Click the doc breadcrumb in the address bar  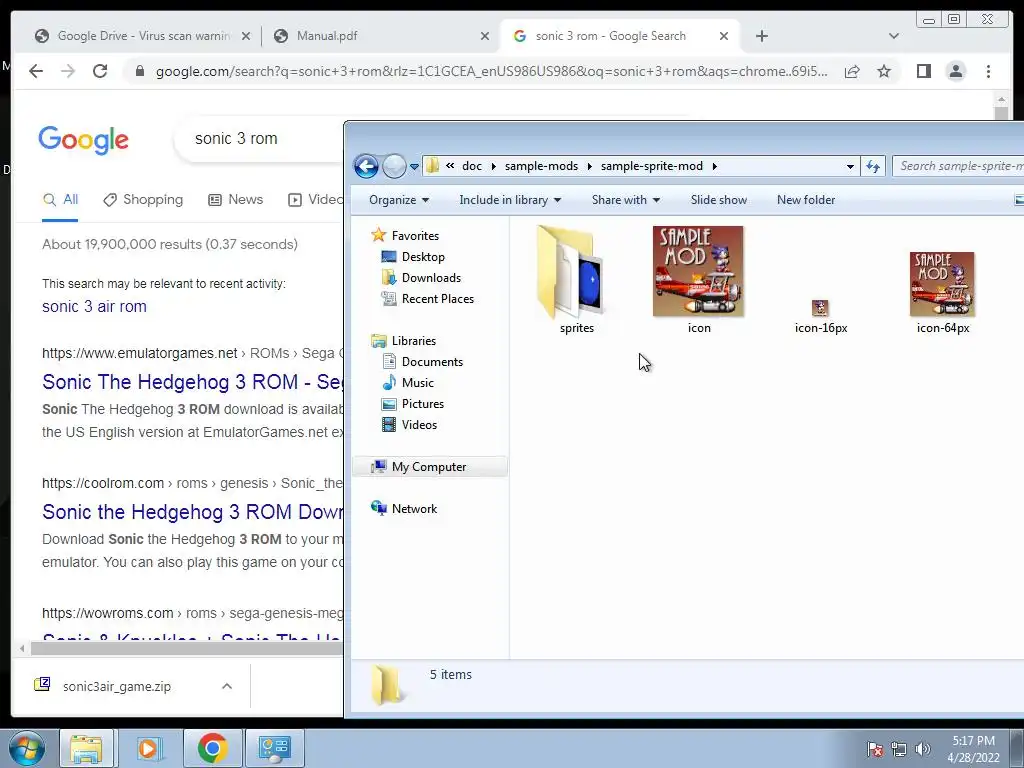click(472, 166)
